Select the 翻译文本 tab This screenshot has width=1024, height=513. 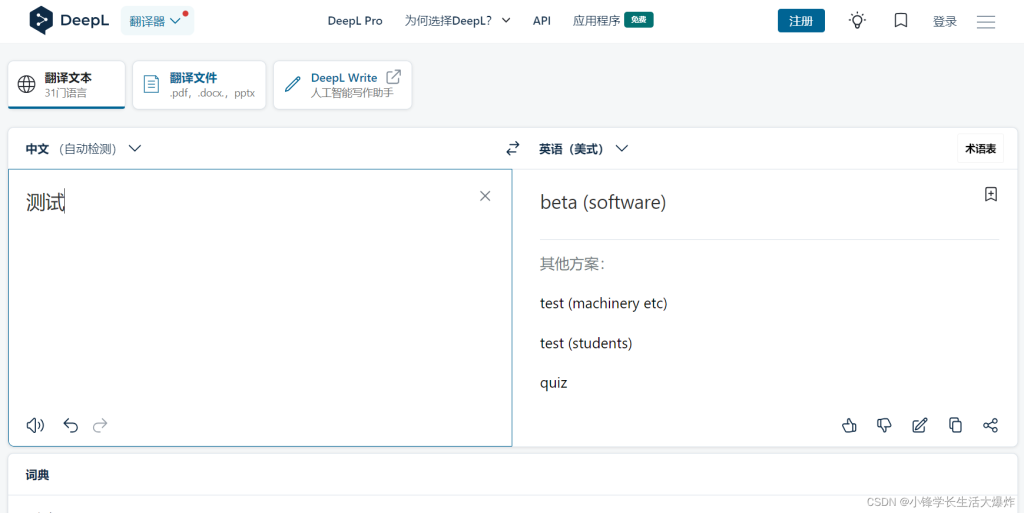click(x=66, y=85)
